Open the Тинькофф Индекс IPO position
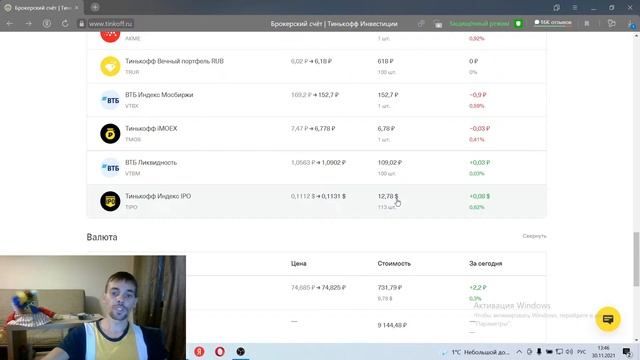 pos(317,201)
